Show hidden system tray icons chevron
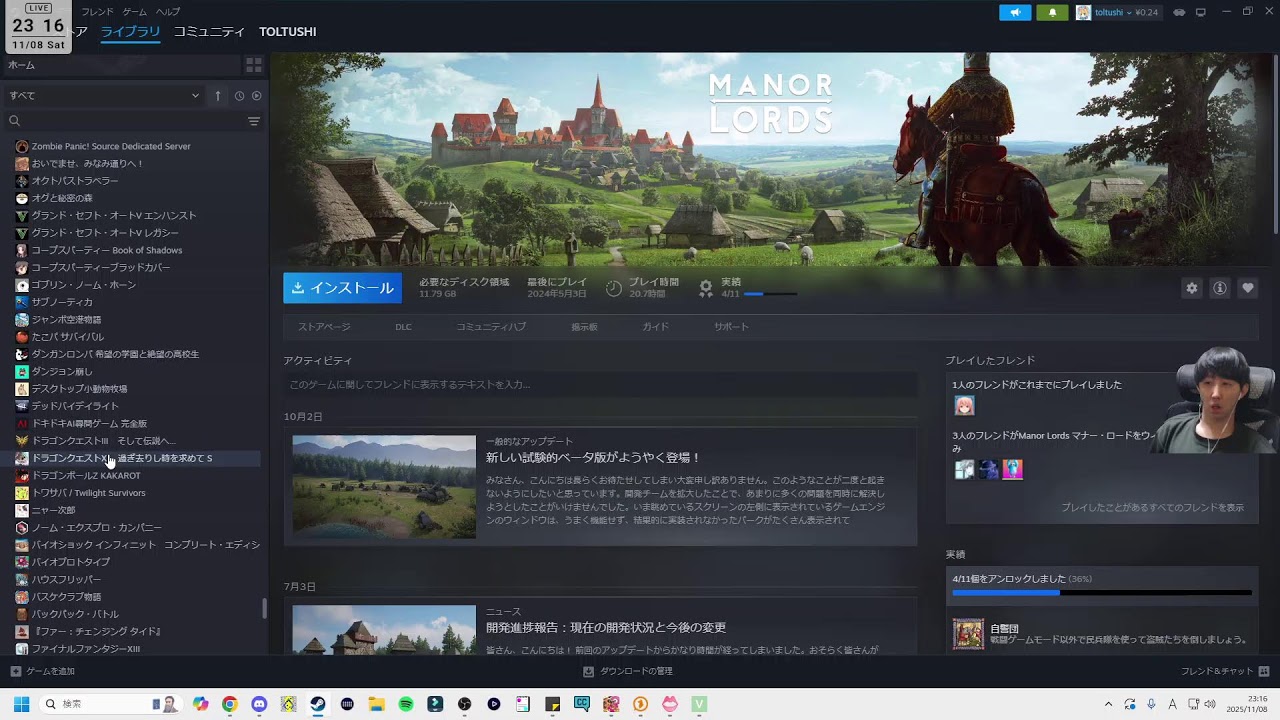This screenshot has height=720, width=1280. (1108, 704)
